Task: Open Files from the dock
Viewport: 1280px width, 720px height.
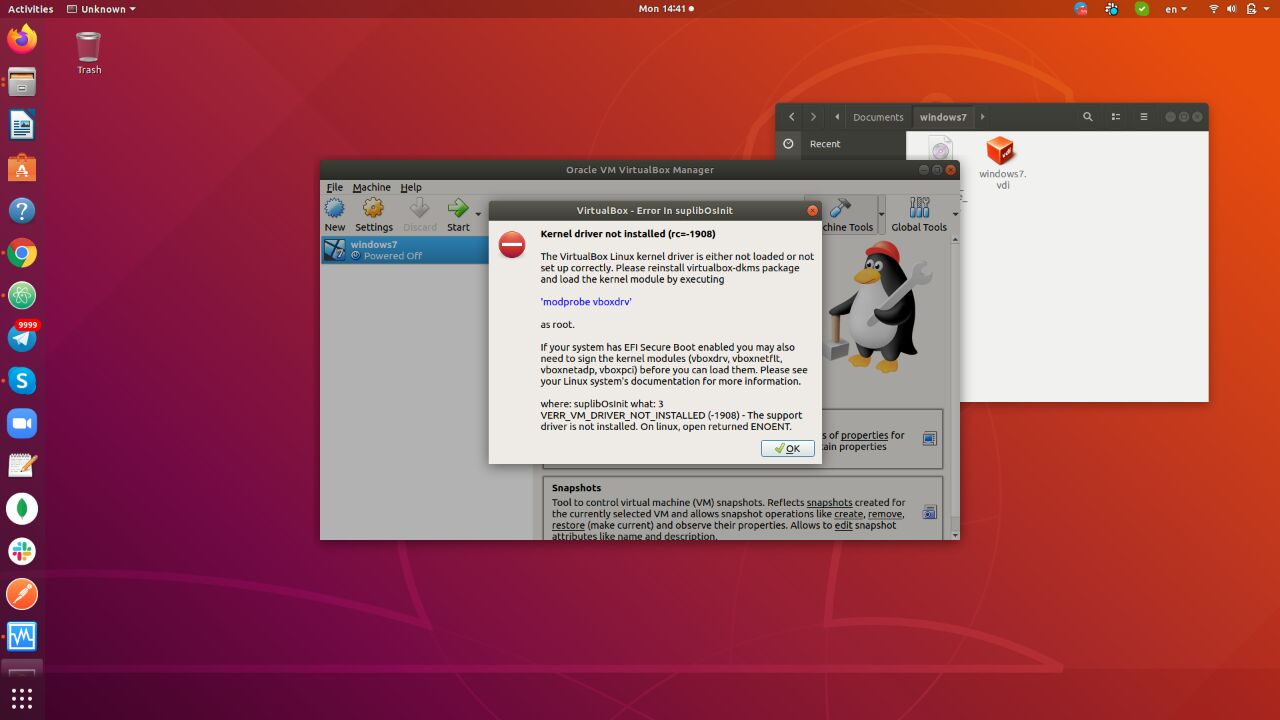Action: pyautogui.click(x=22, y=82)
